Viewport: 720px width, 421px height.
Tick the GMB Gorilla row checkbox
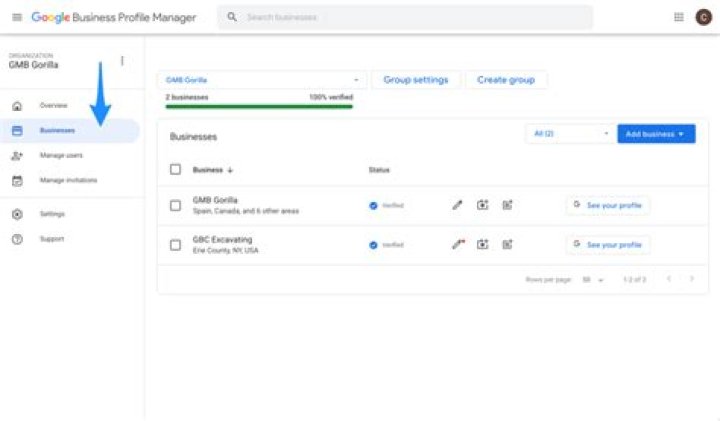point(175,205)
